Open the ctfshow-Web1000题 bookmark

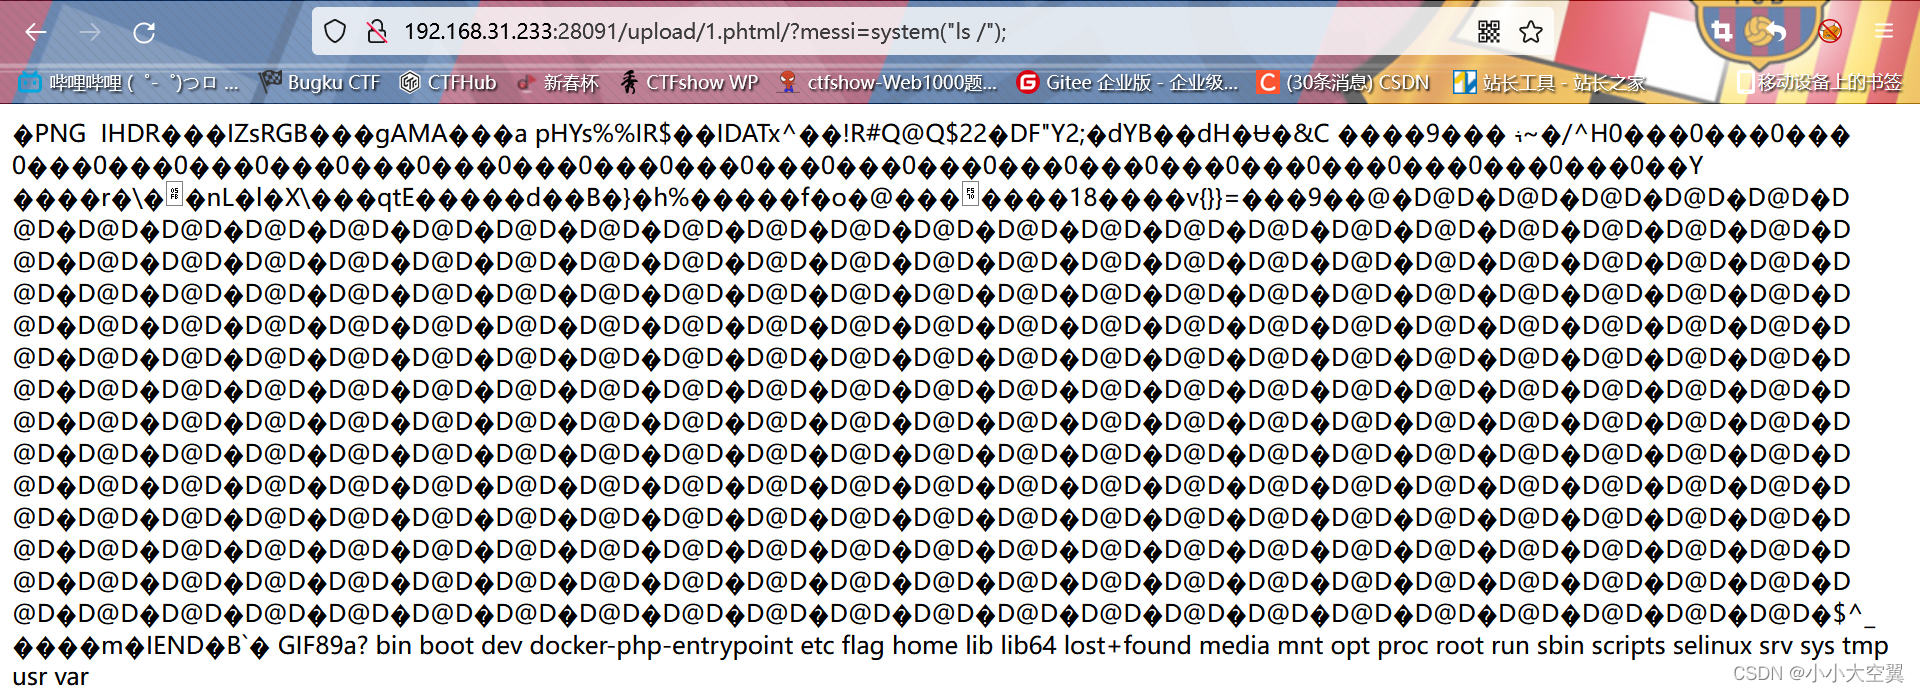click(x=888, y=83)
